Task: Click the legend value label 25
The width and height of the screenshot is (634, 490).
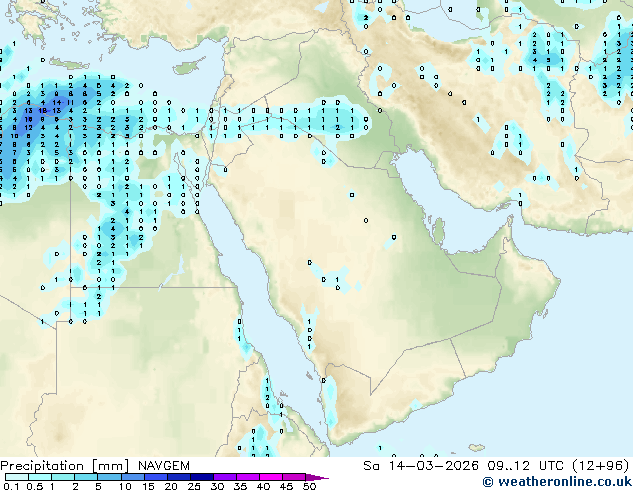Action: [194, 486]
